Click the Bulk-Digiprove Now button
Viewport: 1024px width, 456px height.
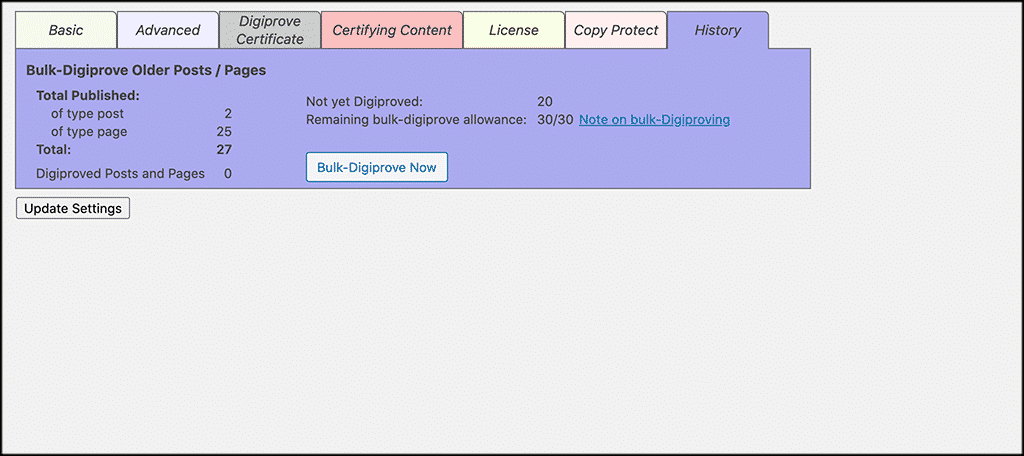[x=377, y=167]
